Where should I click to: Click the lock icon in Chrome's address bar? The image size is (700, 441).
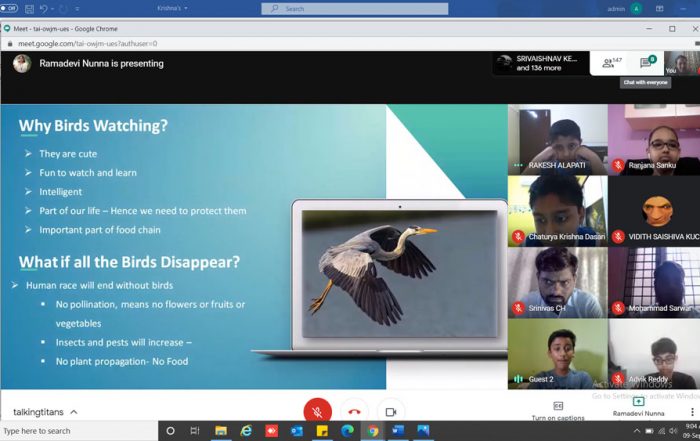click(x=9, y=44)
